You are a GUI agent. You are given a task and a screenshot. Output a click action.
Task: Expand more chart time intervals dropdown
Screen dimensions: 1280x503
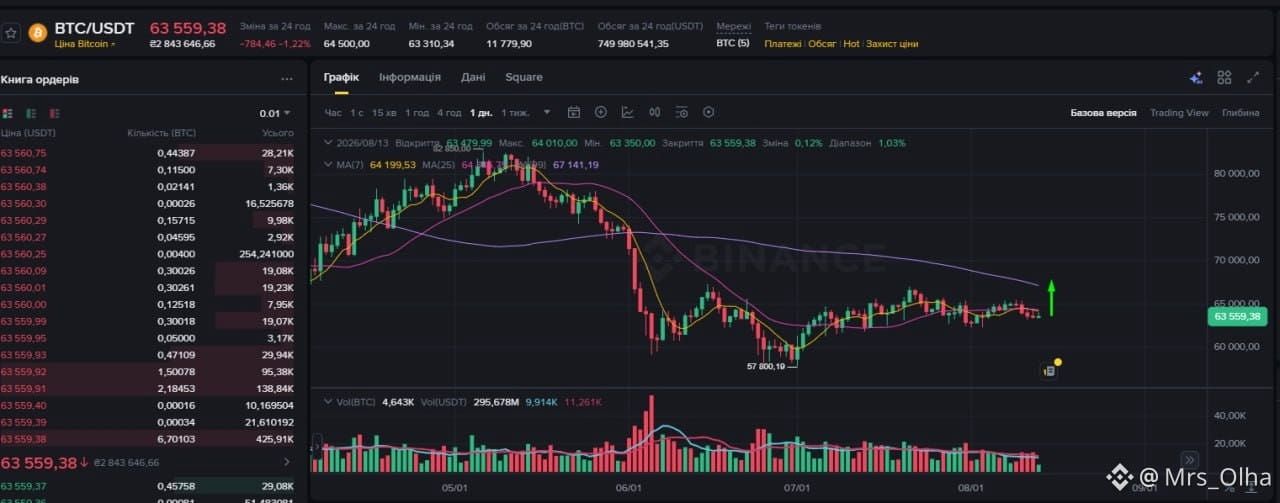[547, 113]
